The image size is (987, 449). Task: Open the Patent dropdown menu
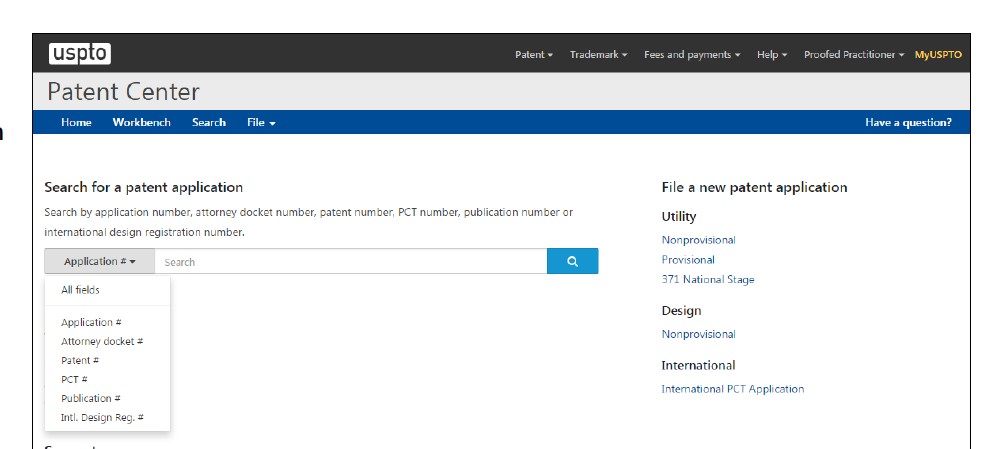point(534,55)
